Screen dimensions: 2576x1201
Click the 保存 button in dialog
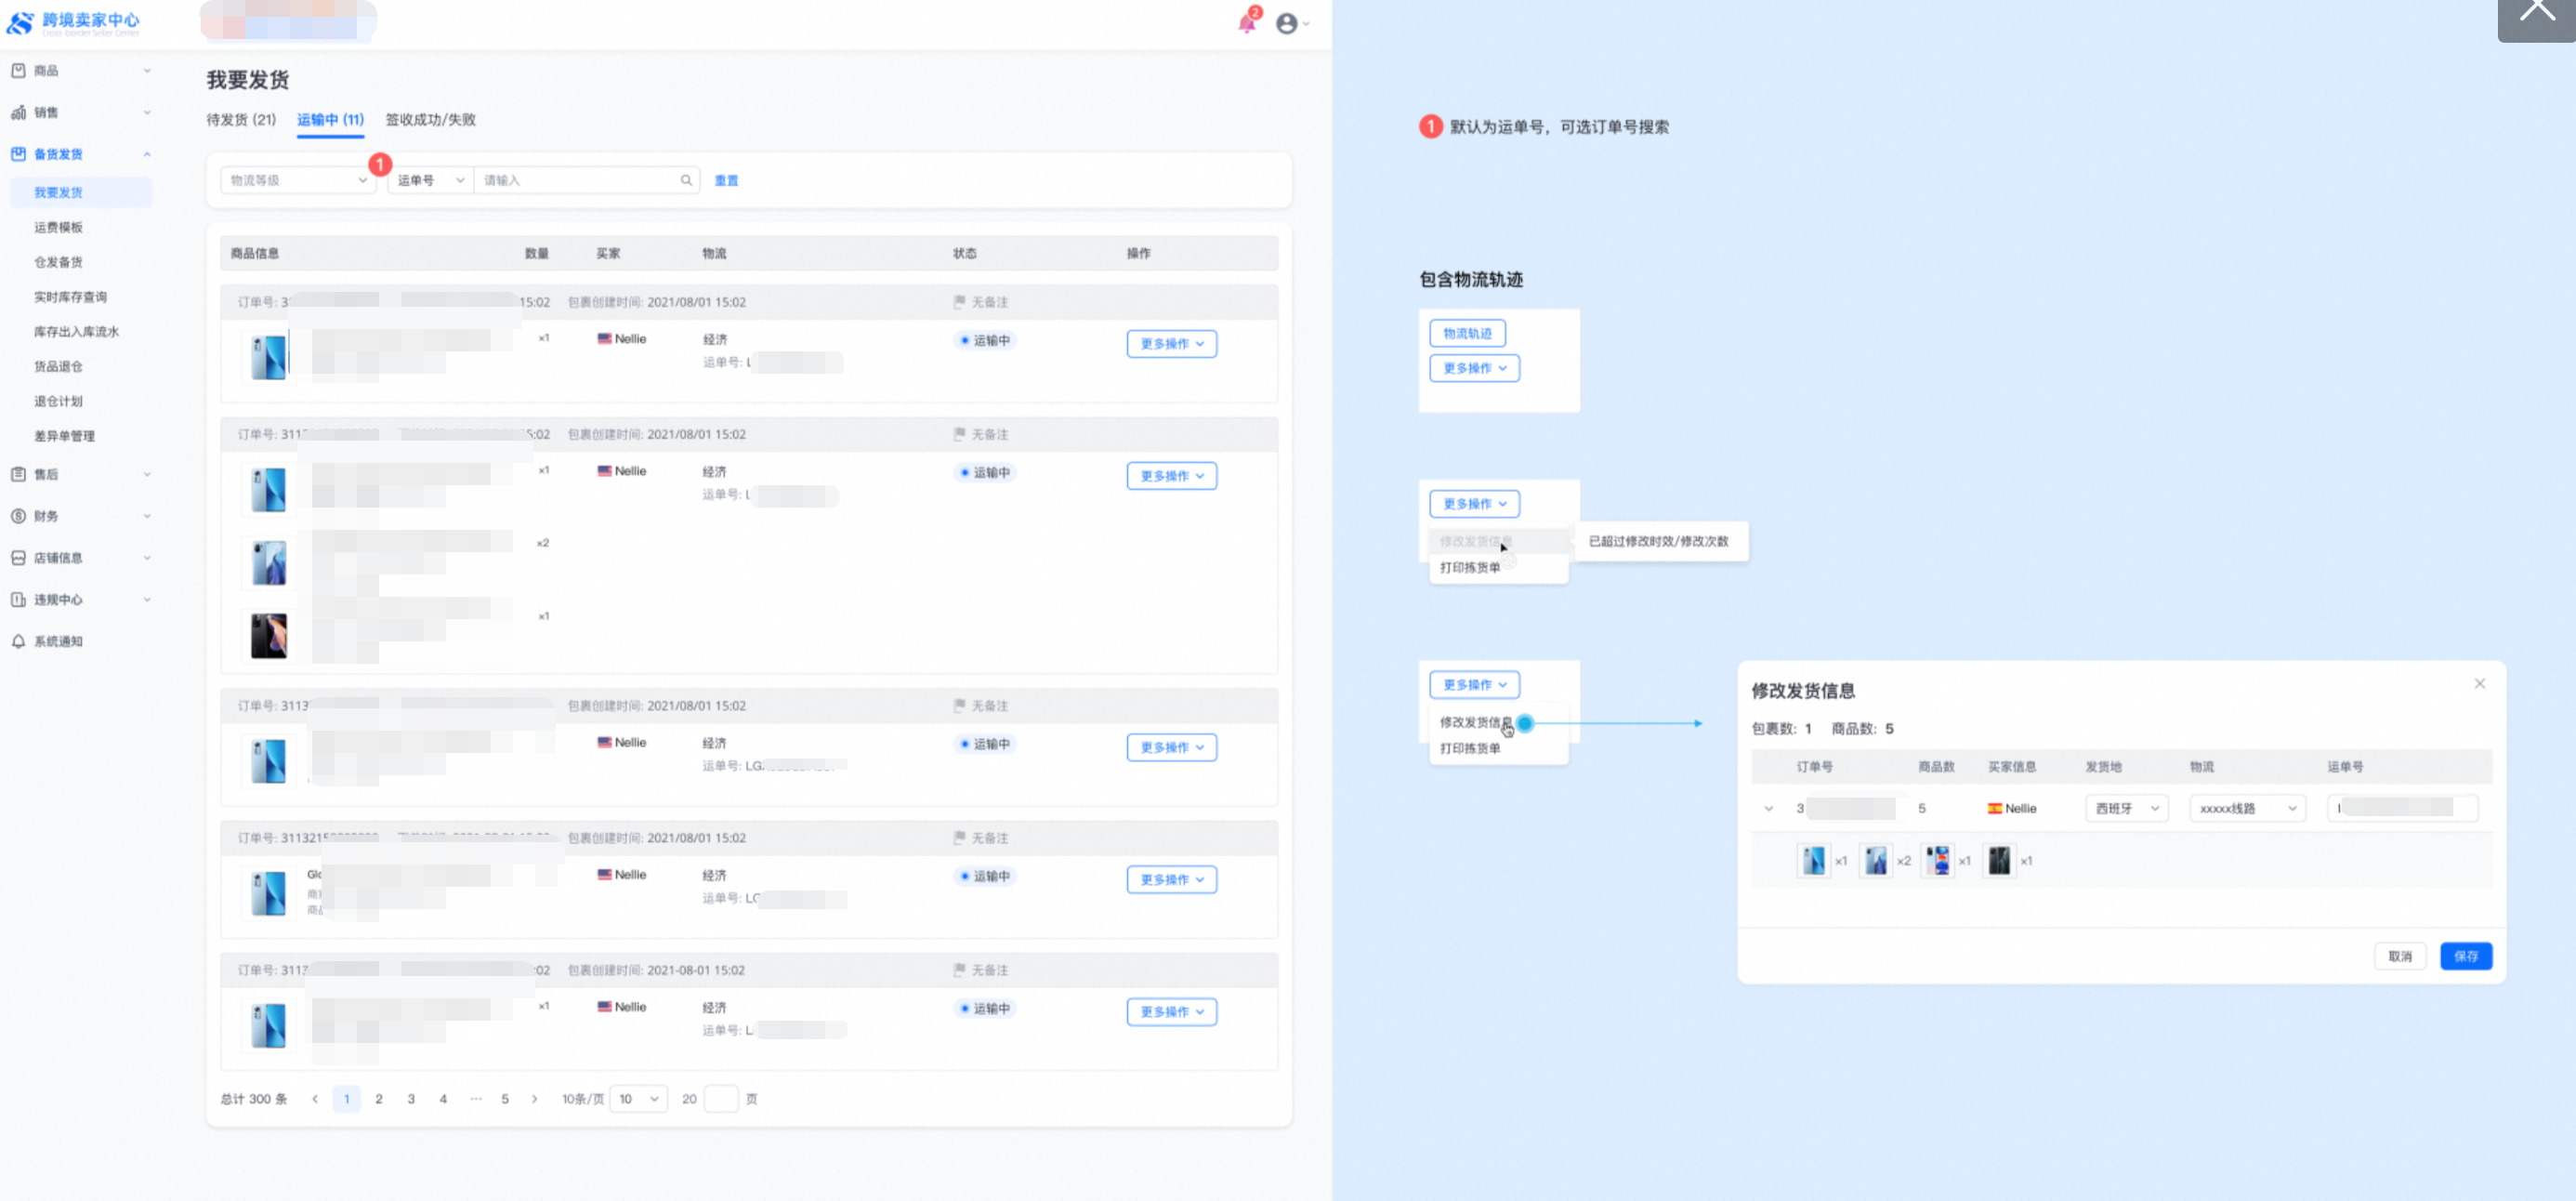point(2465,956)
